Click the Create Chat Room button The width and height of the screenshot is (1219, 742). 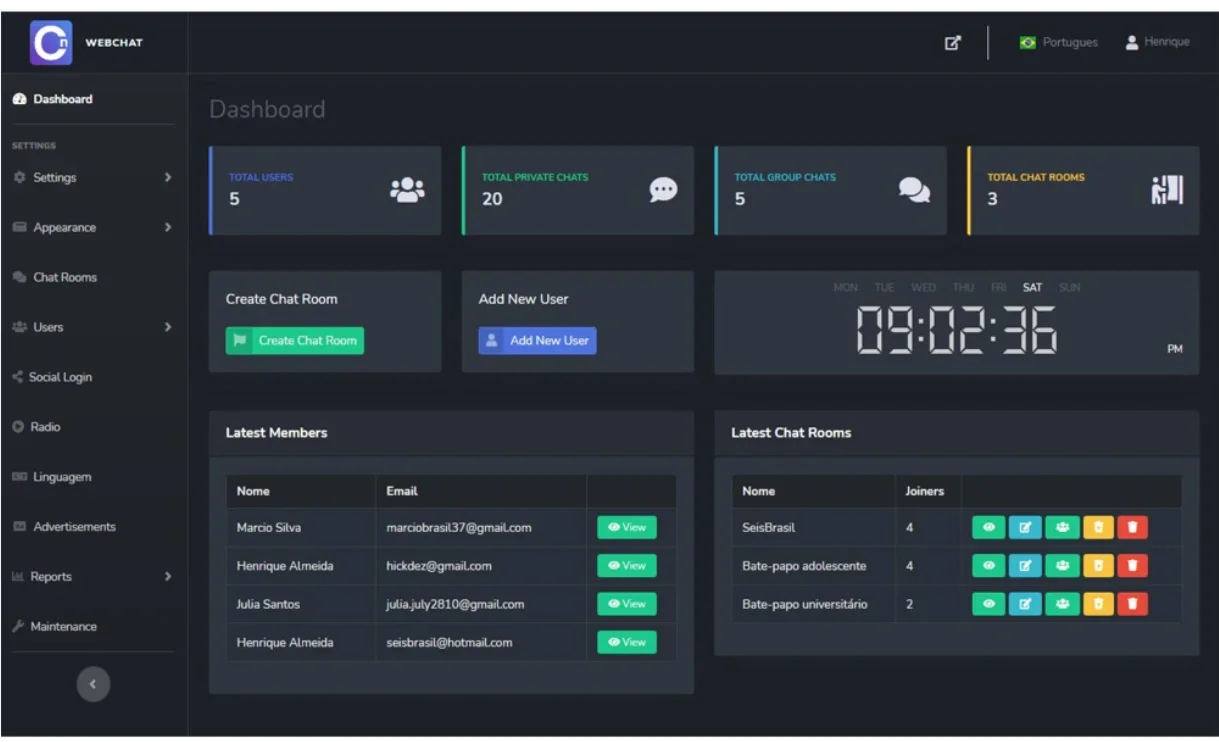point(295,341)
